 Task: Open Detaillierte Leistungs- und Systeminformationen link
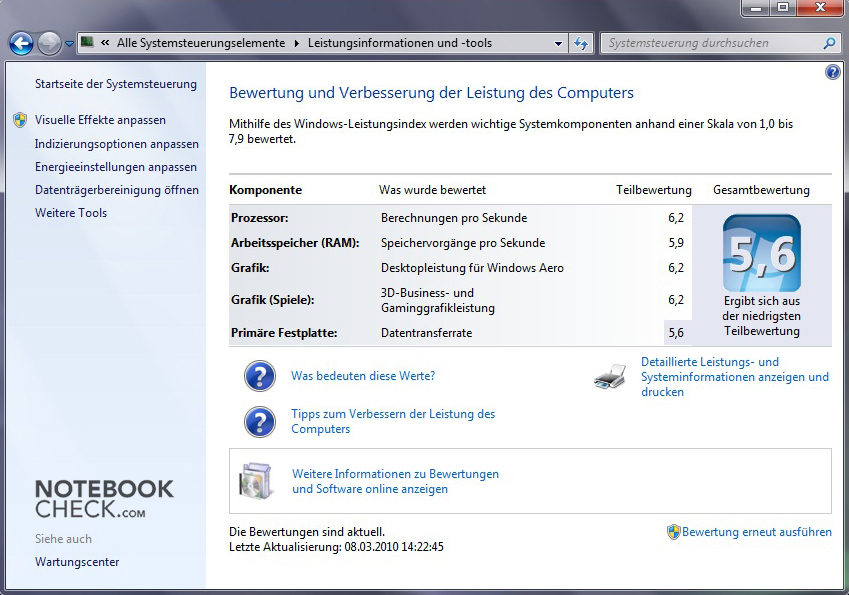(x=735, y=377)
